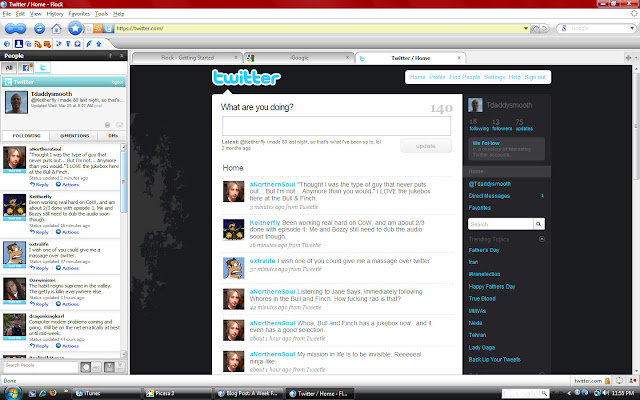Toggle the expanded people view button
Screen dimensions: 640x400
109,367
